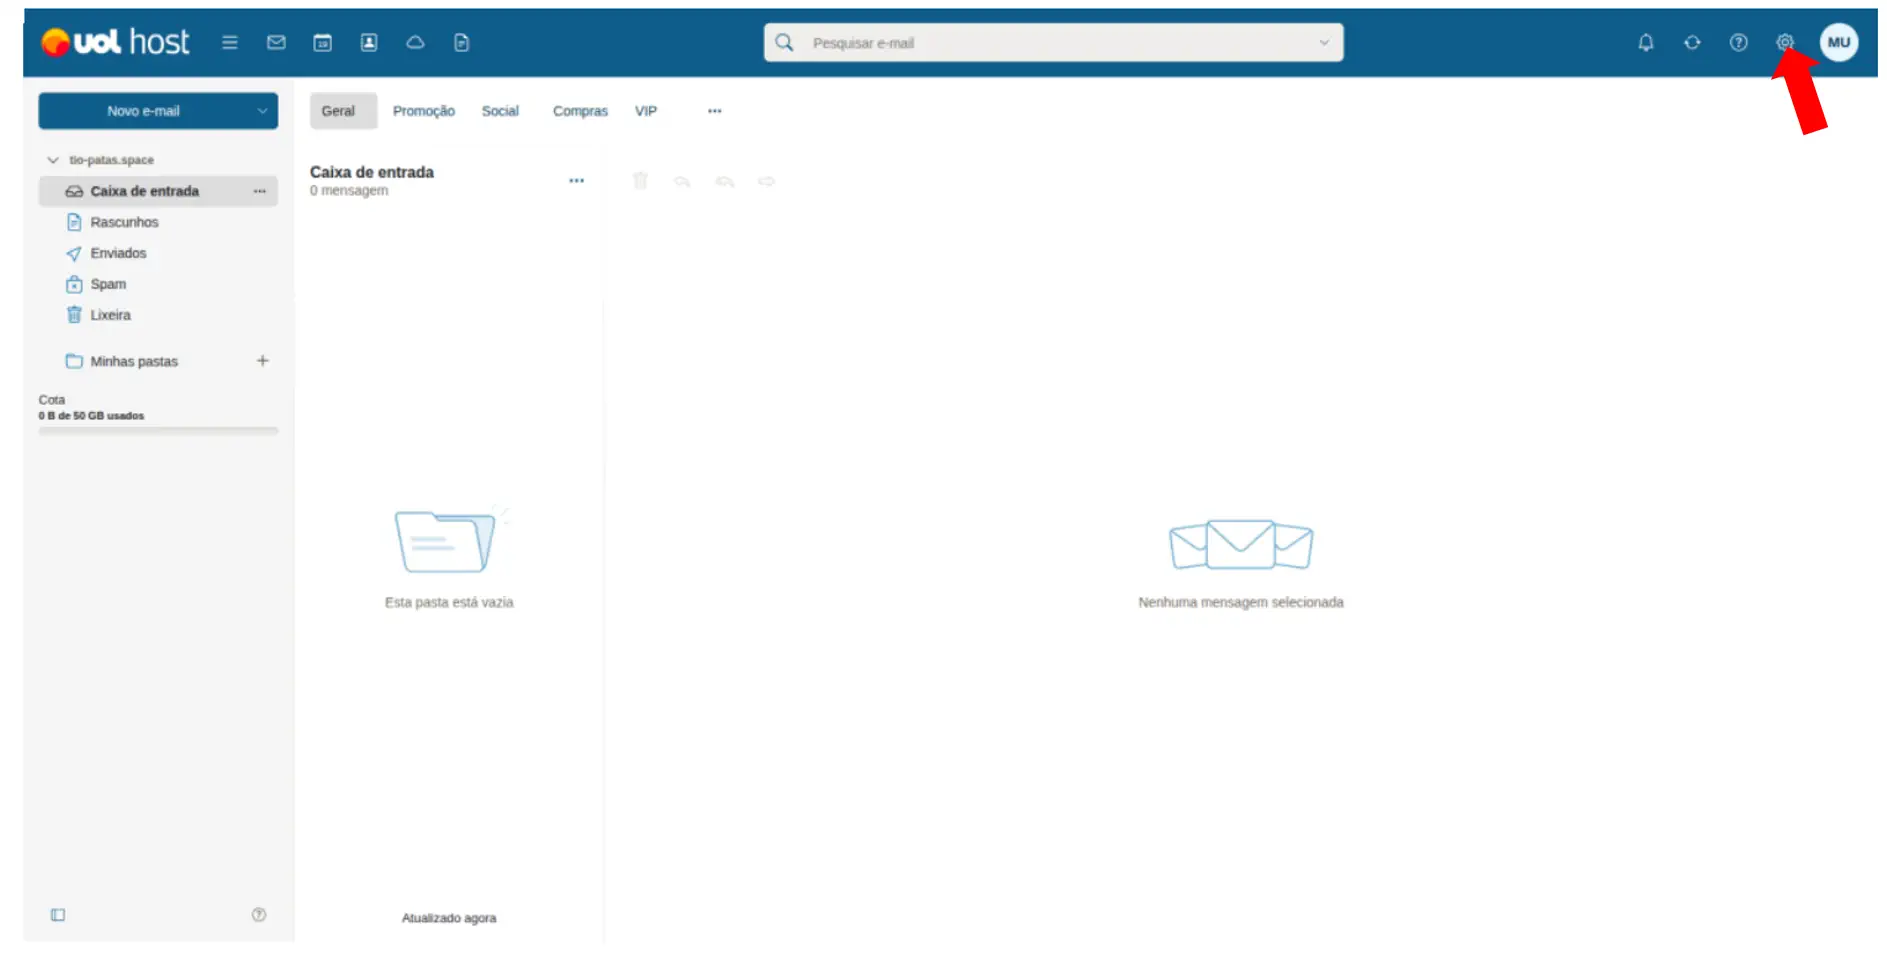Select the Caixa de entrada folder
The image size is (1887, 965).
[x=158, y=191]
